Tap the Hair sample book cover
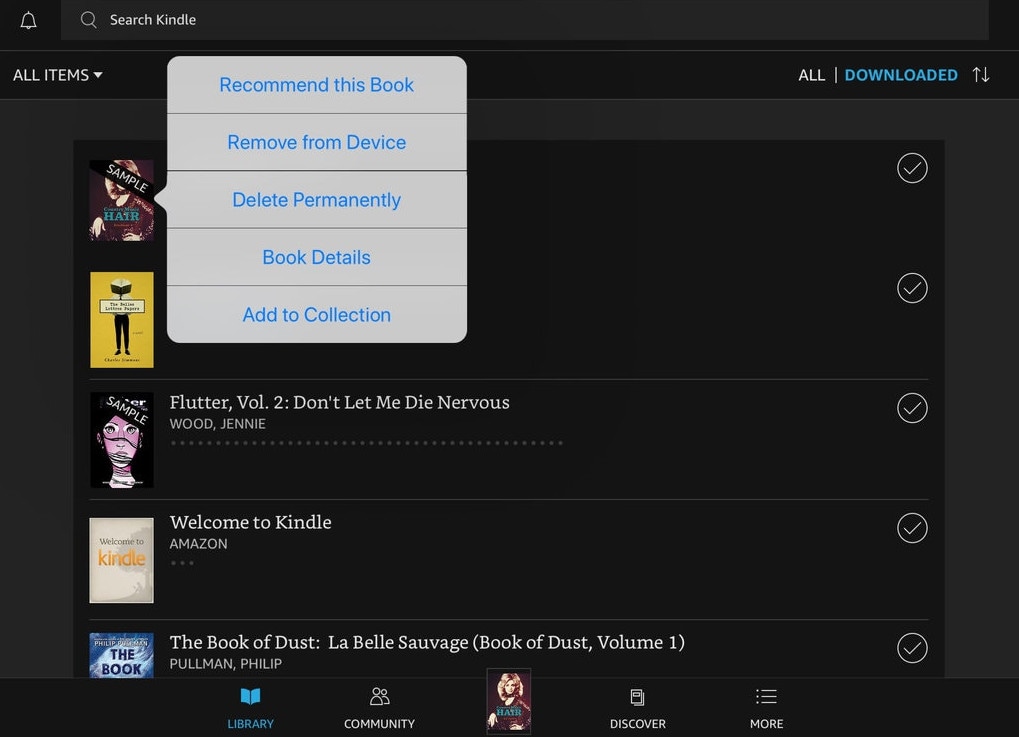This screenshot has width=1019, height=737. pos(122,200)
